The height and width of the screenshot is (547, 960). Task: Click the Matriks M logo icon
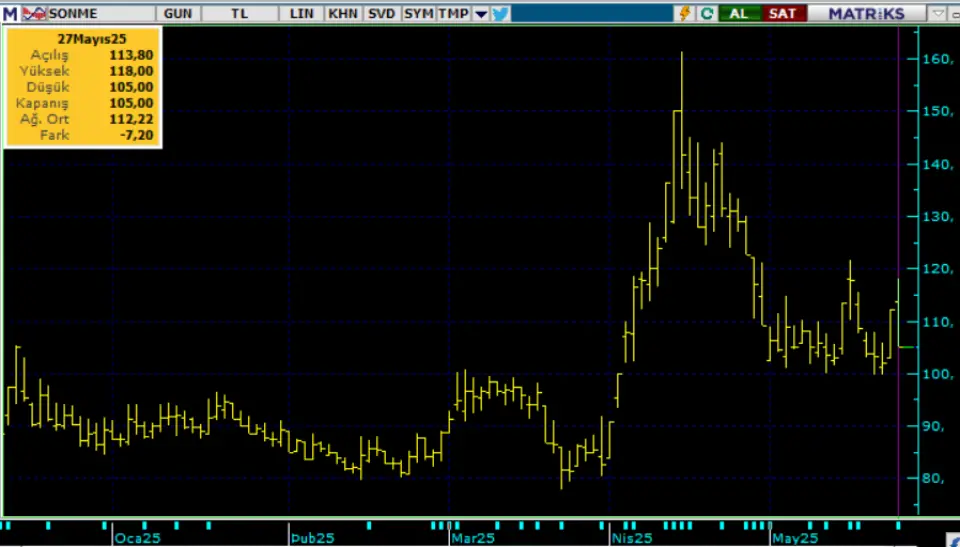pyautogui.click(x=10, y=13)
